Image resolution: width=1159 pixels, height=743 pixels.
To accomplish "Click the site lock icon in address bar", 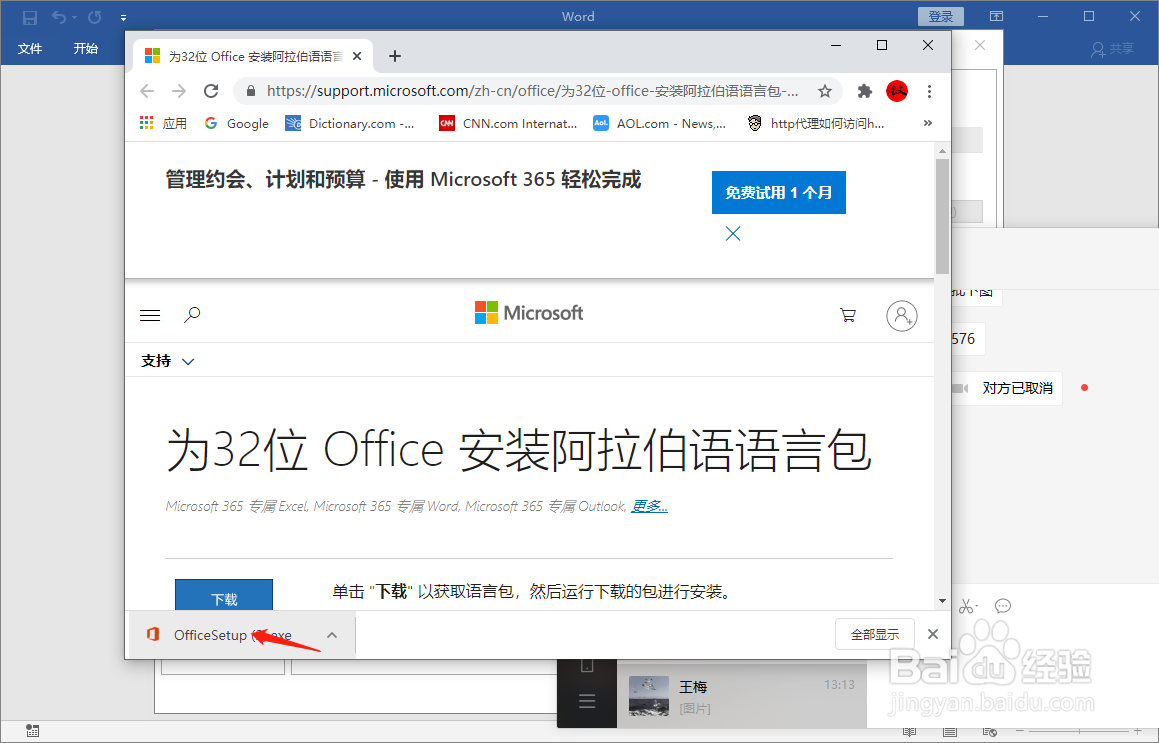I will pos(251,91).
